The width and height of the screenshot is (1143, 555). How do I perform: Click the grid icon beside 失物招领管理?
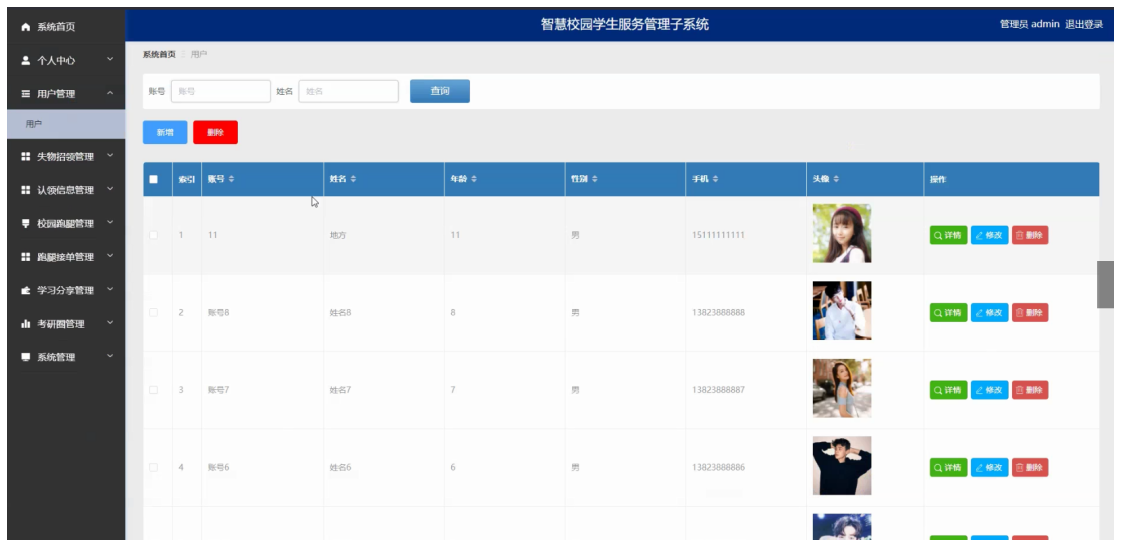click(x=26, y=157)
